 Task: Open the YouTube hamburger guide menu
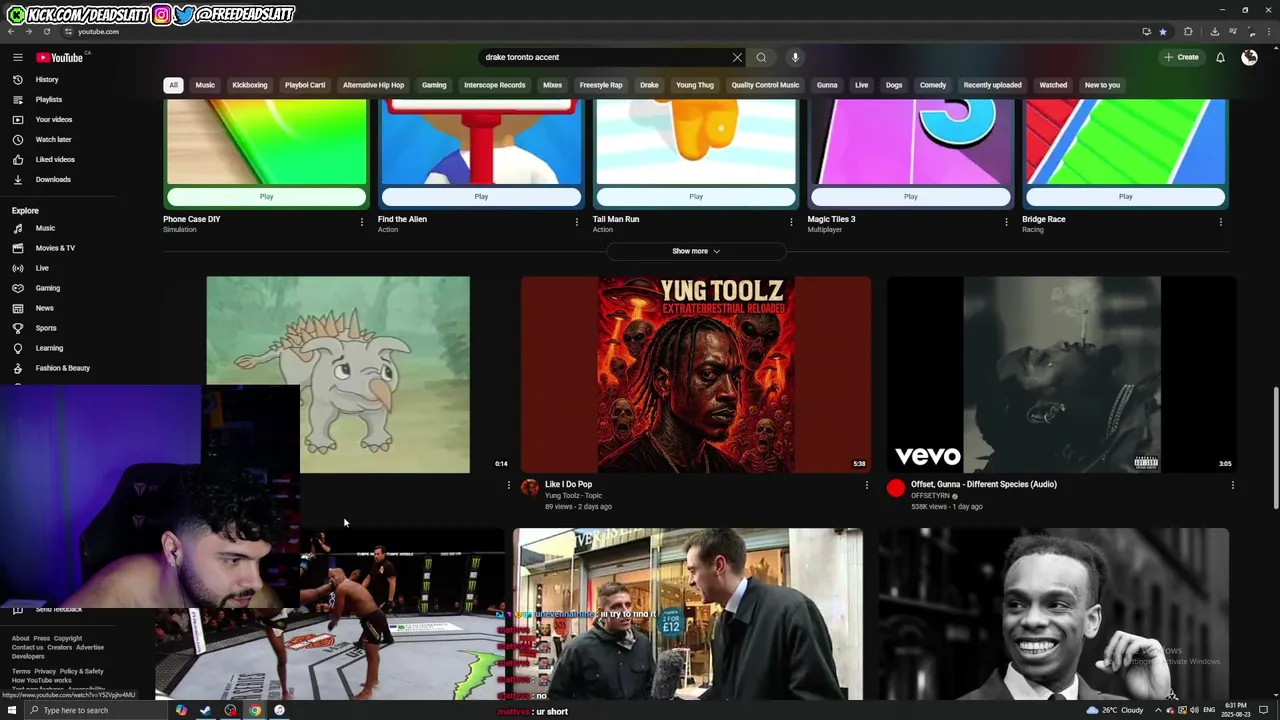coord(18,57)
